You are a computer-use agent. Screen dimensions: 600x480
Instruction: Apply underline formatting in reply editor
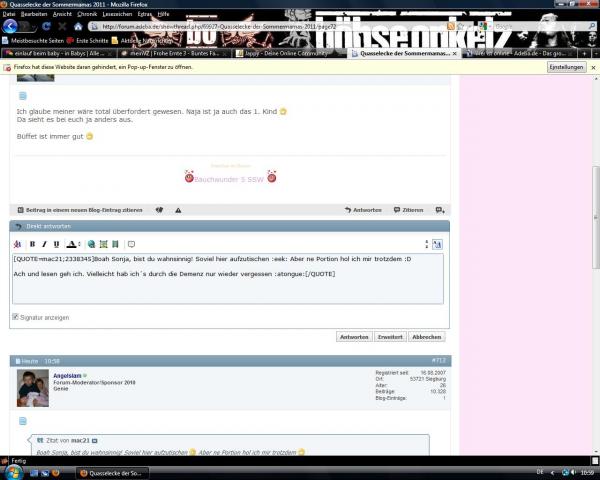(x=56, y=244)
